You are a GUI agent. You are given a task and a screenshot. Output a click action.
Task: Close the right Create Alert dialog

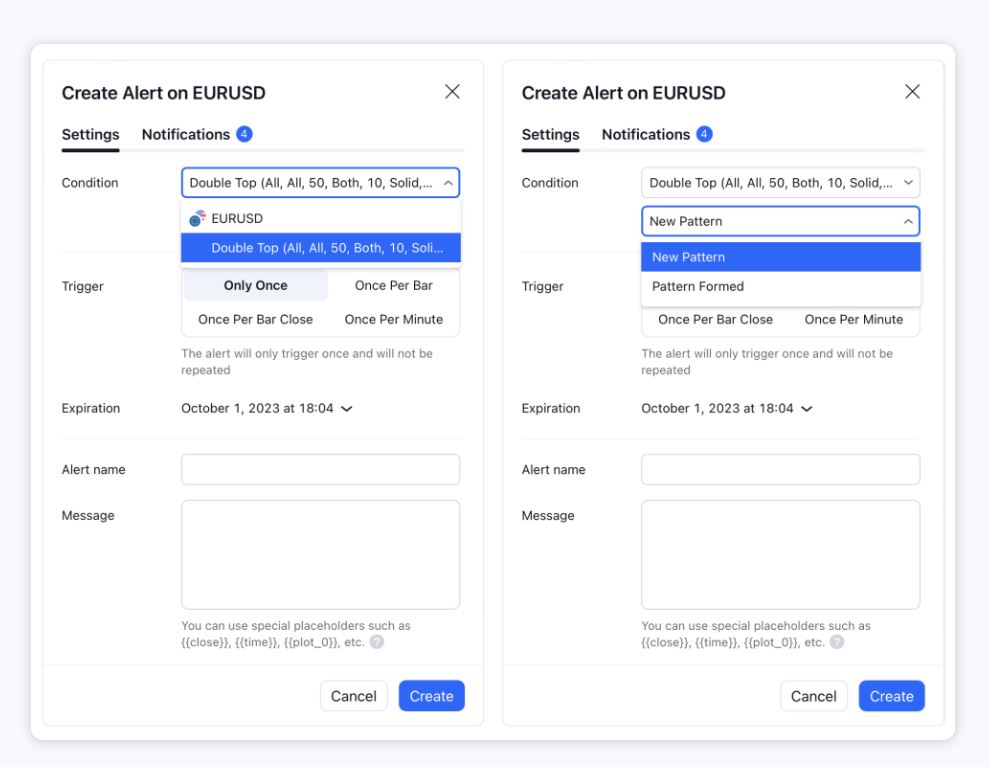tap(912, 91)
